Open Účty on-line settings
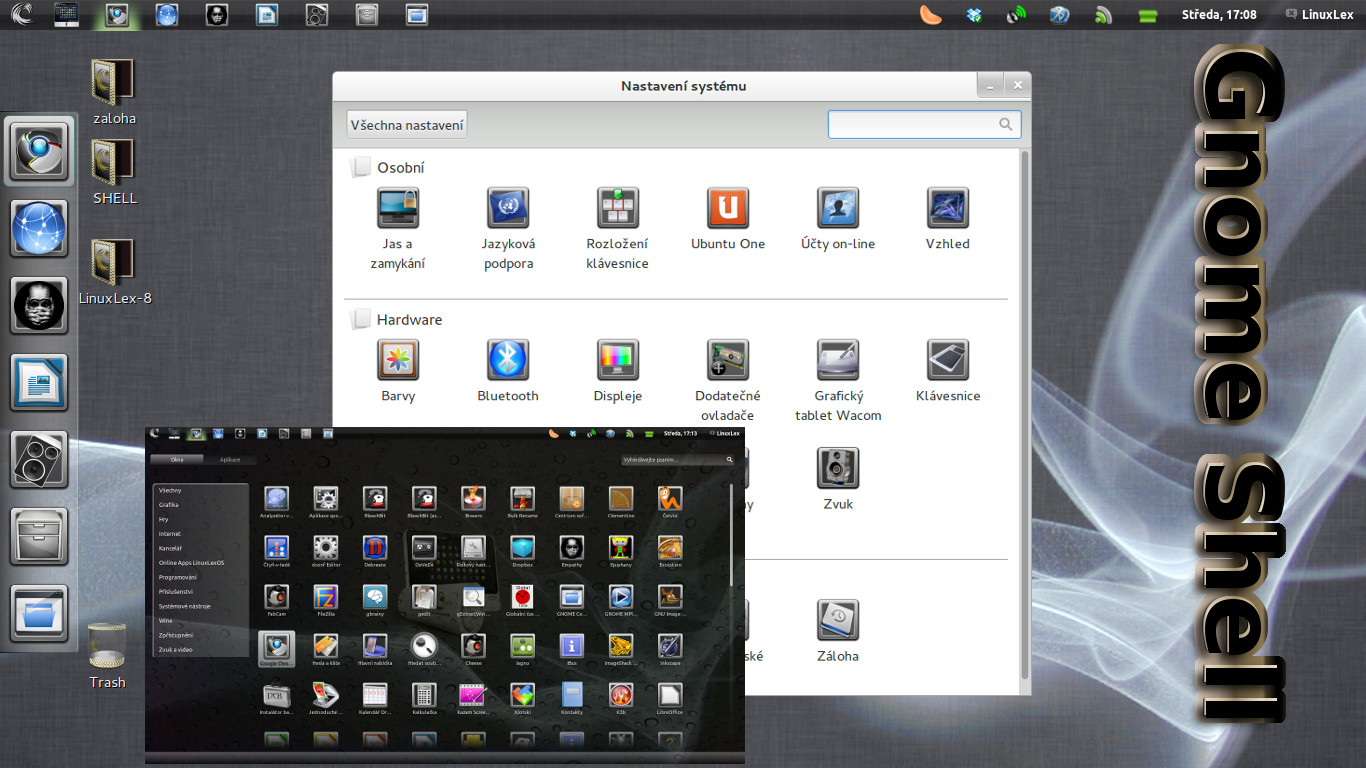The height and width of the screenshot is (768, 1366). coord(838,219)
